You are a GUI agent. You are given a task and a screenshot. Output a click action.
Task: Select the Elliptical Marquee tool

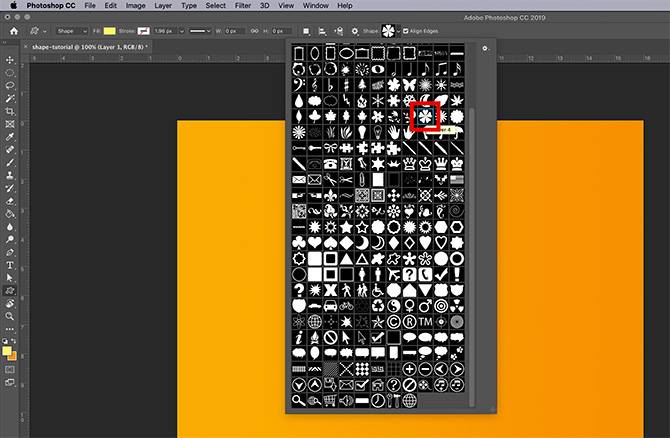pyautogui.click(x=9, y=73)
